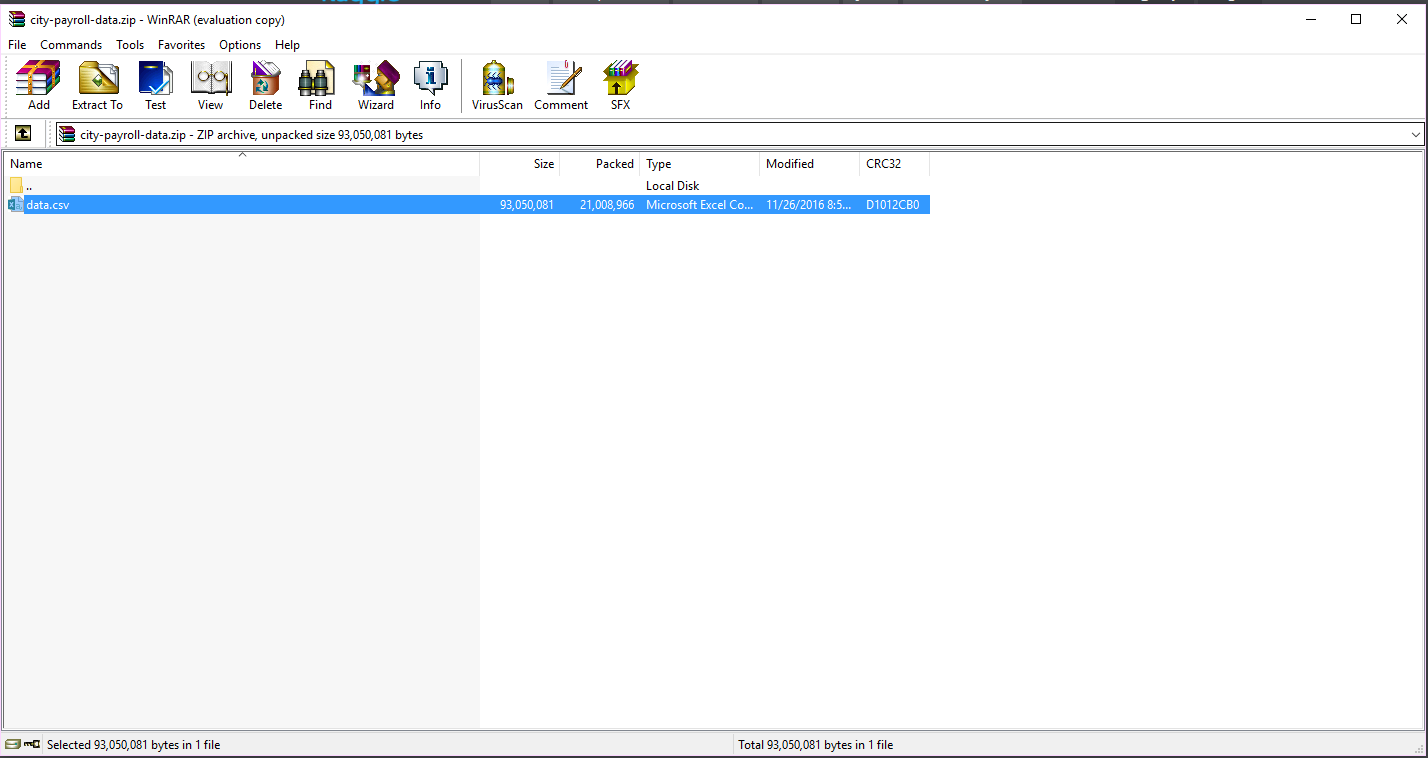Image resolution: width=1428 pixels, height=758 pixels.
Task: Open the Favorites menu
Action: (x=181, y=45)
